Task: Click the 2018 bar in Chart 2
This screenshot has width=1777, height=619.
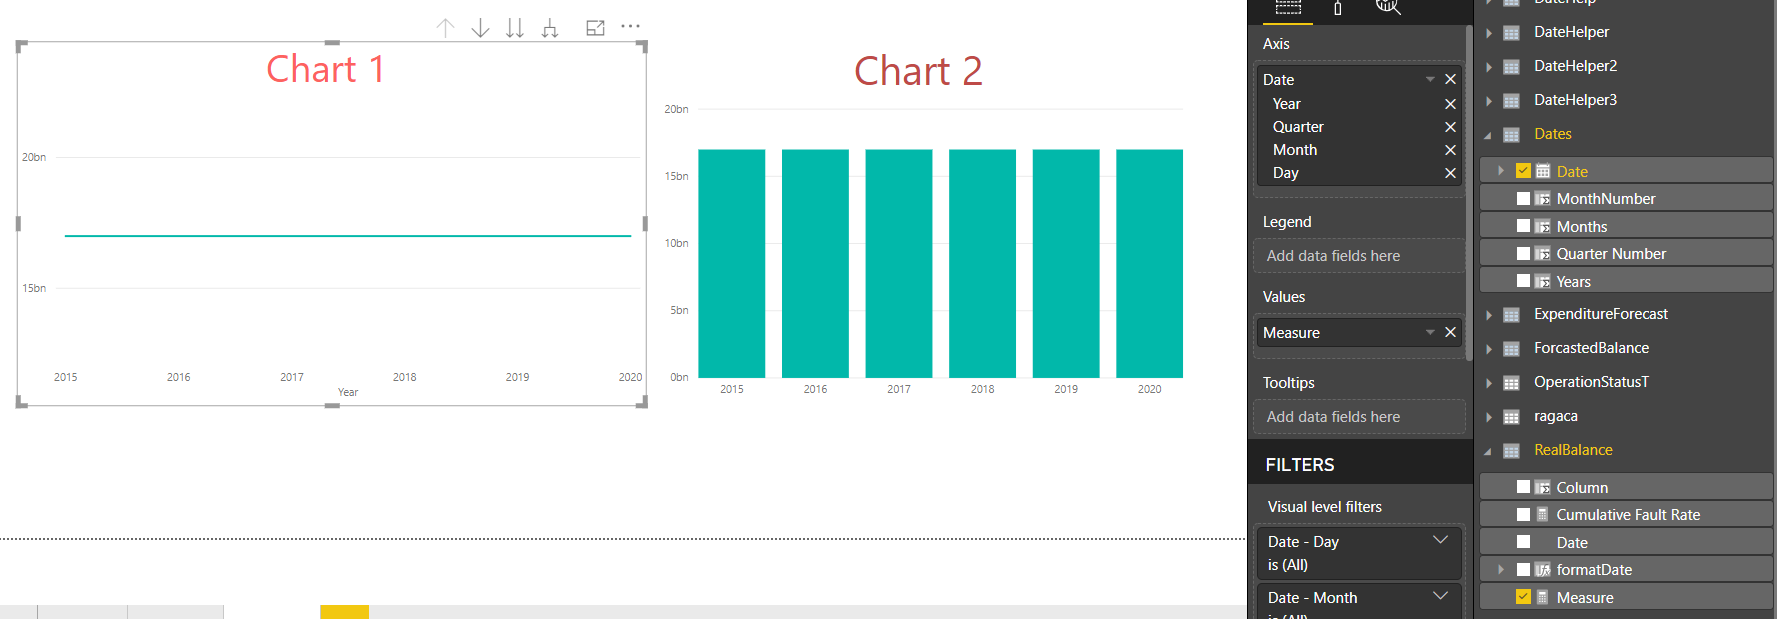Action: pos(982,263)
